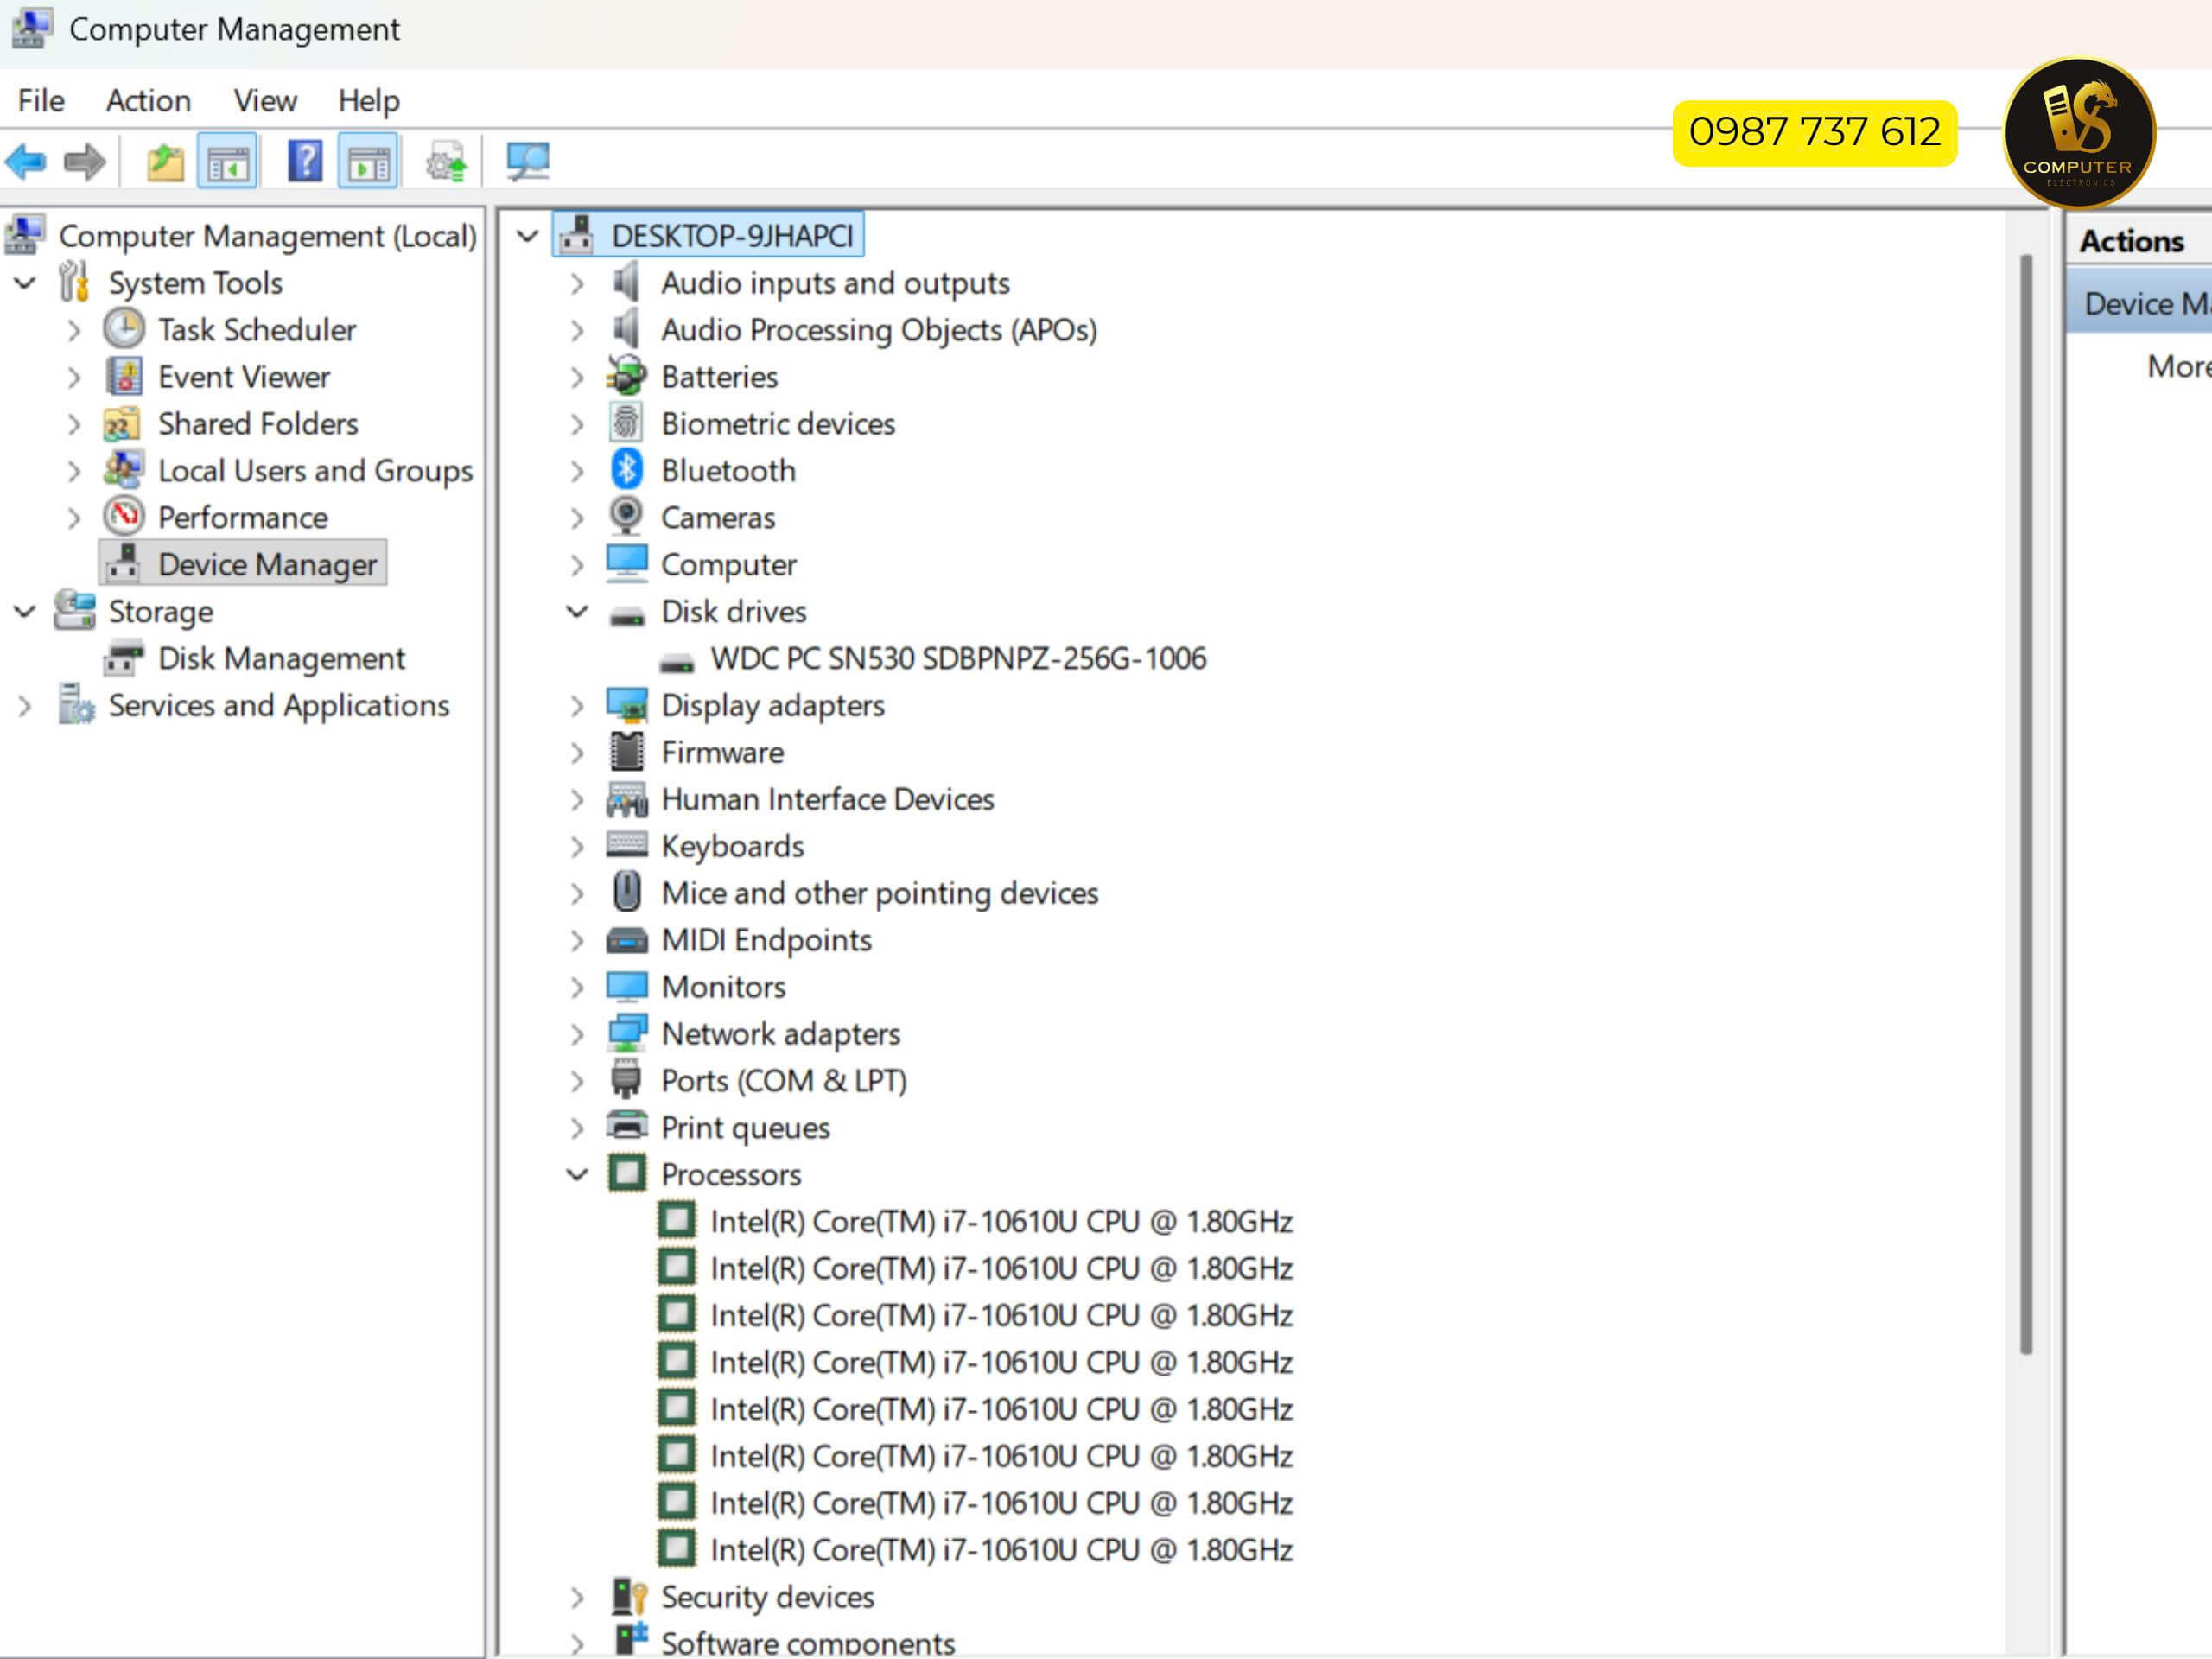Click More Actions in the Actions pane

[x=2178, y=366]
